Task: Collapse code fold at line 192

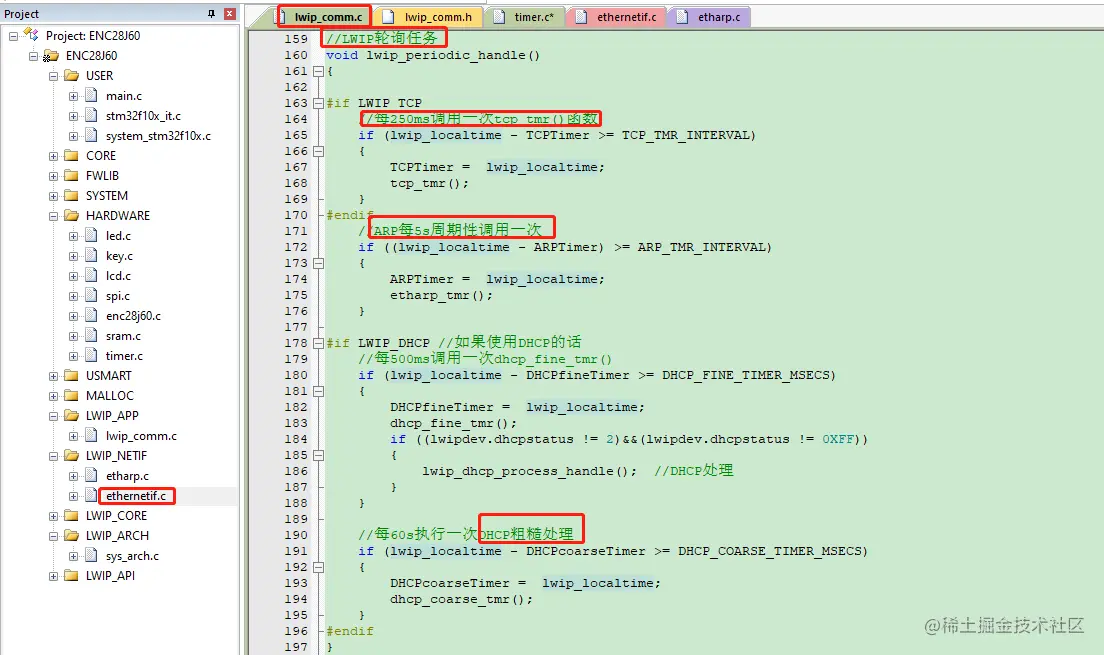Action: [318, 568]
